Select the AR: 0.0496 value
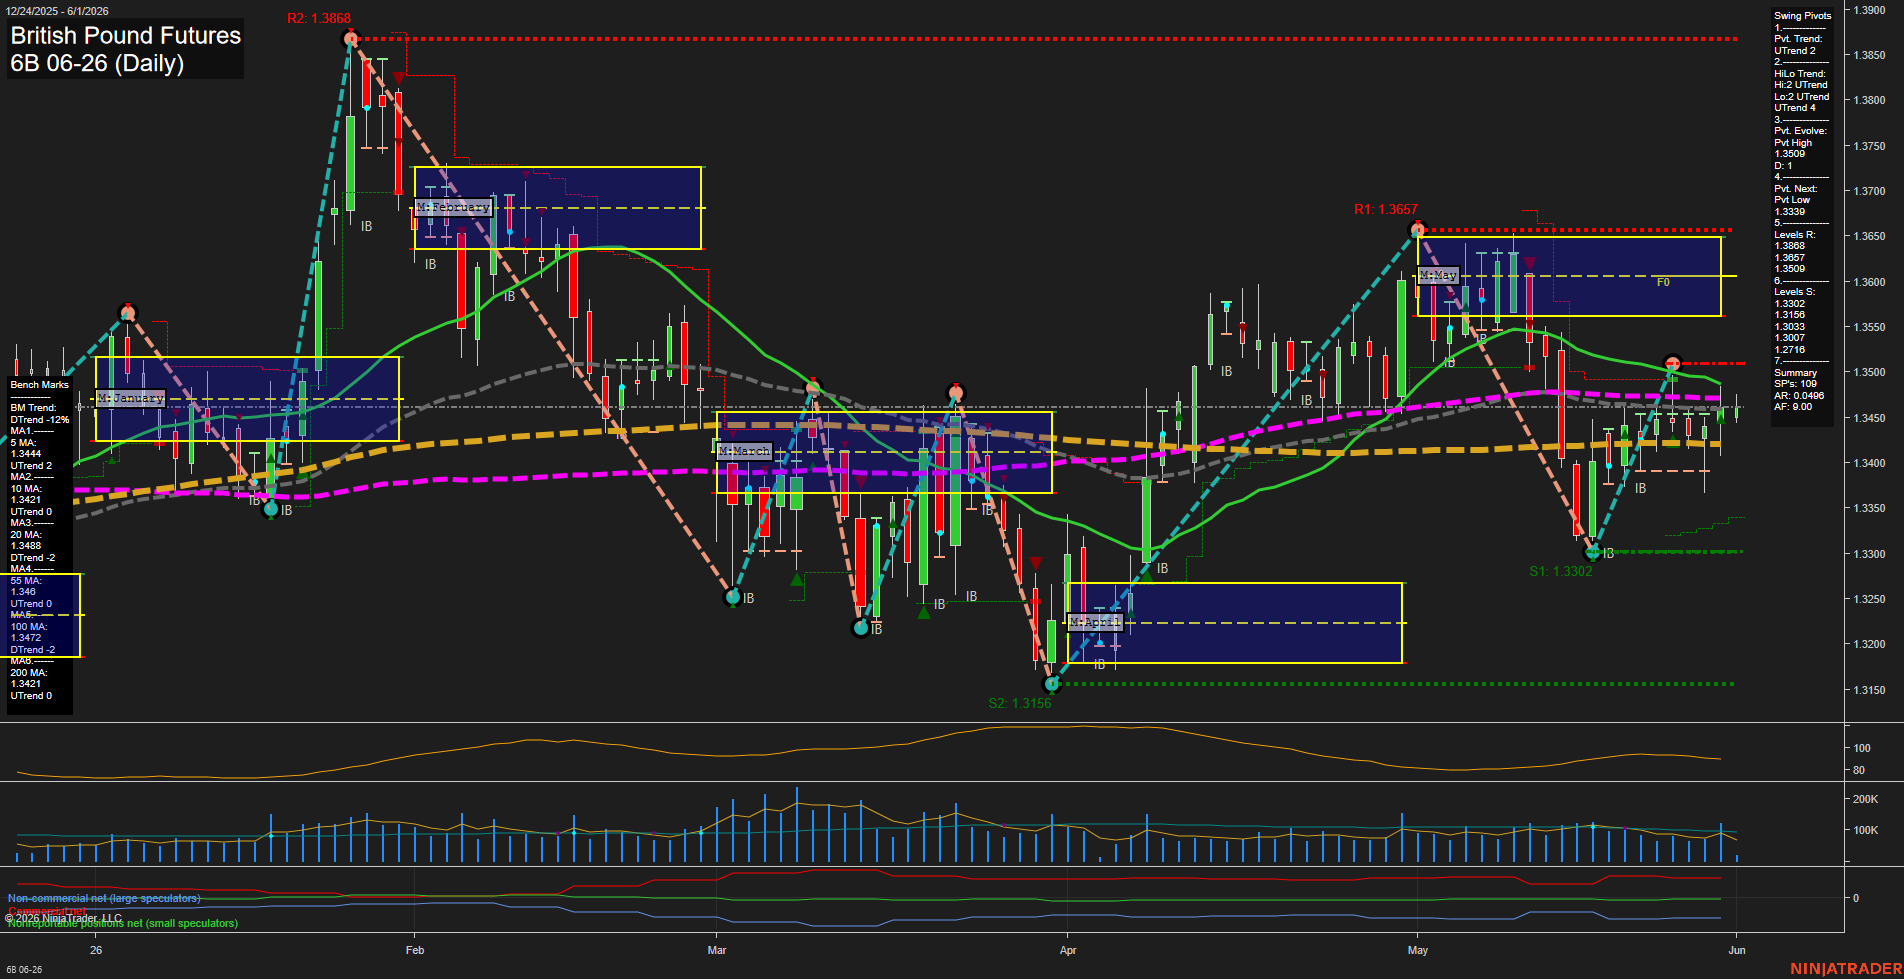This screenshot has height=979, width=1904. pos(1799,396)
